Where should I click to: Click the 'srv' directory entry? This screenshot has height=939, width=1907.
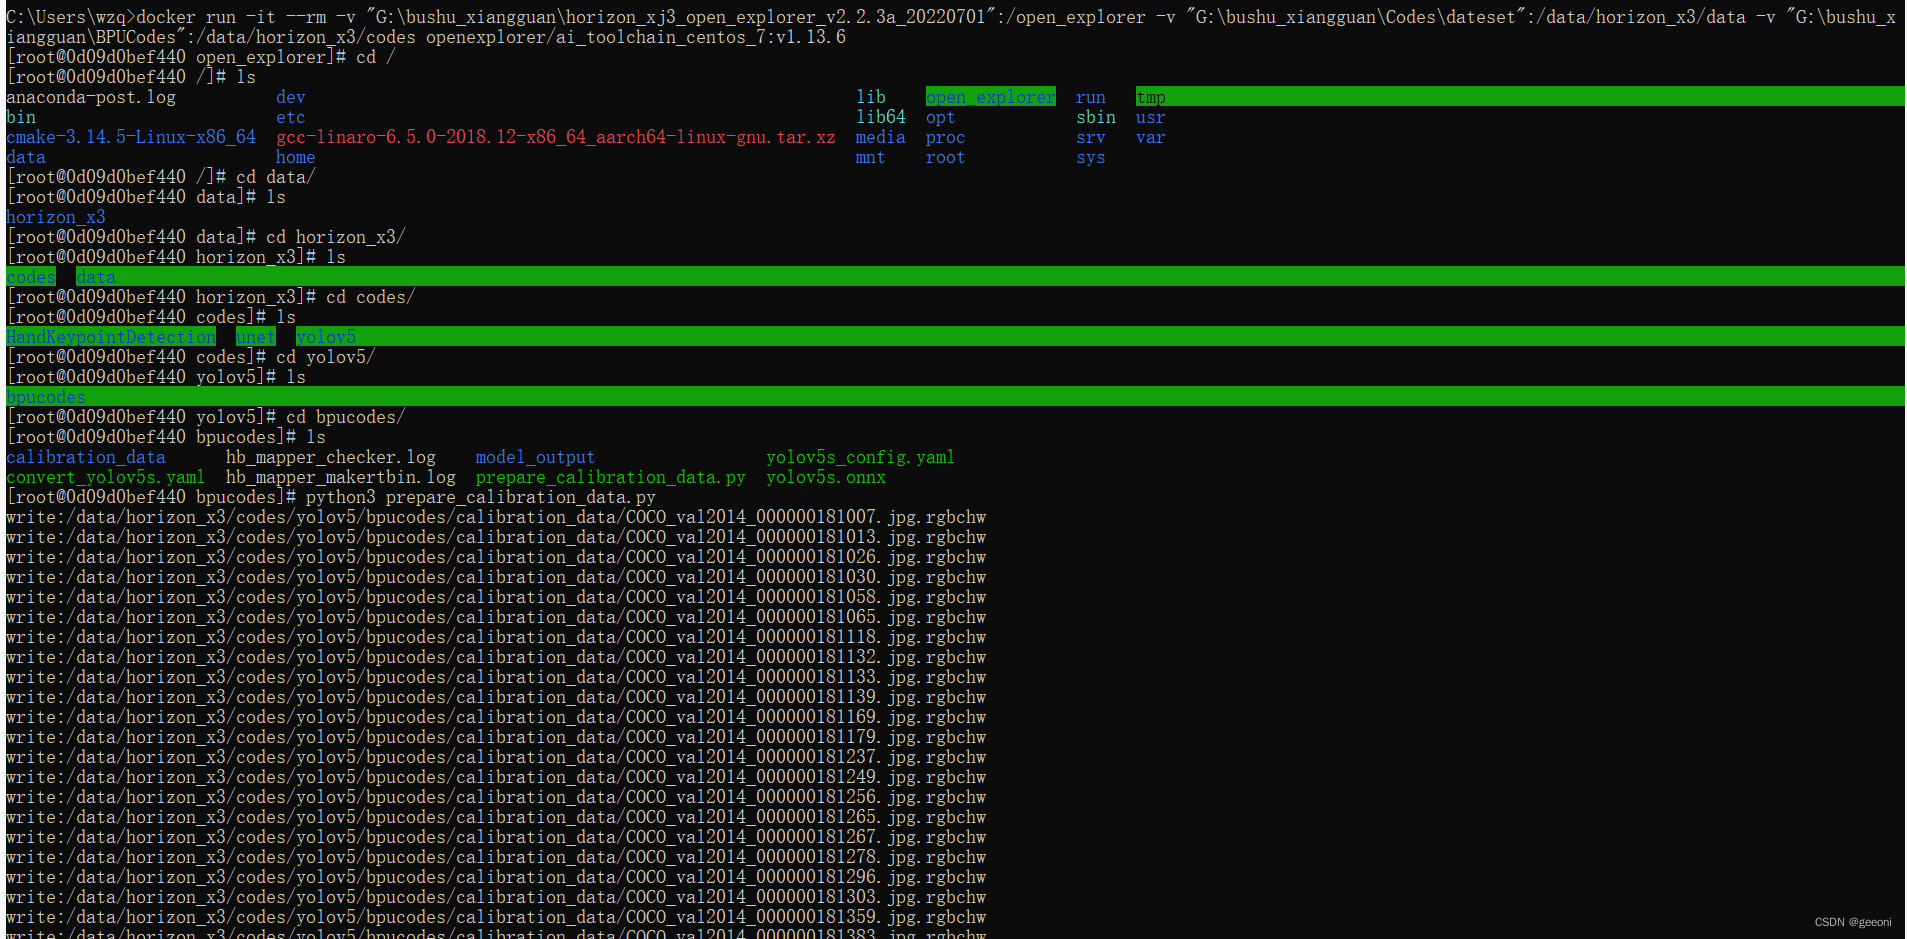click(x=1091, y=137)
